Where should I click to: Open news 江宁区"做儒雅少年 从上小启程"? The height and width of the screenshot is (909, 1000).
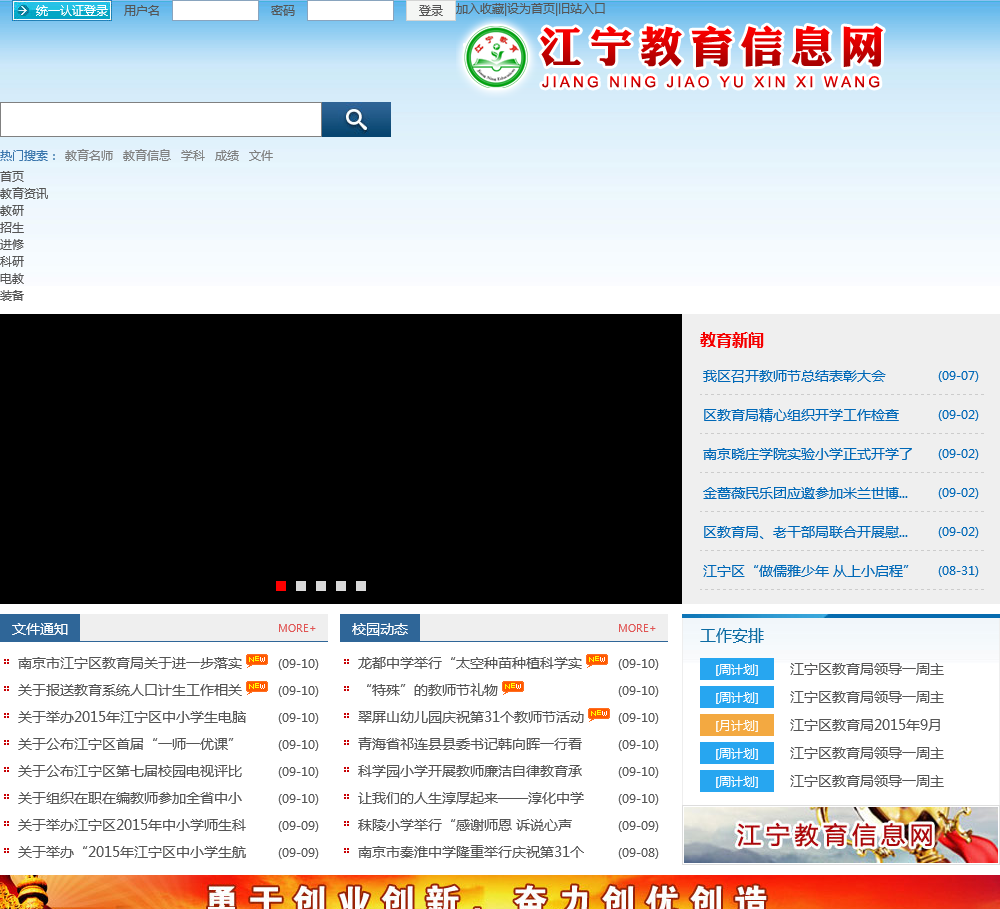coord(806,571)
